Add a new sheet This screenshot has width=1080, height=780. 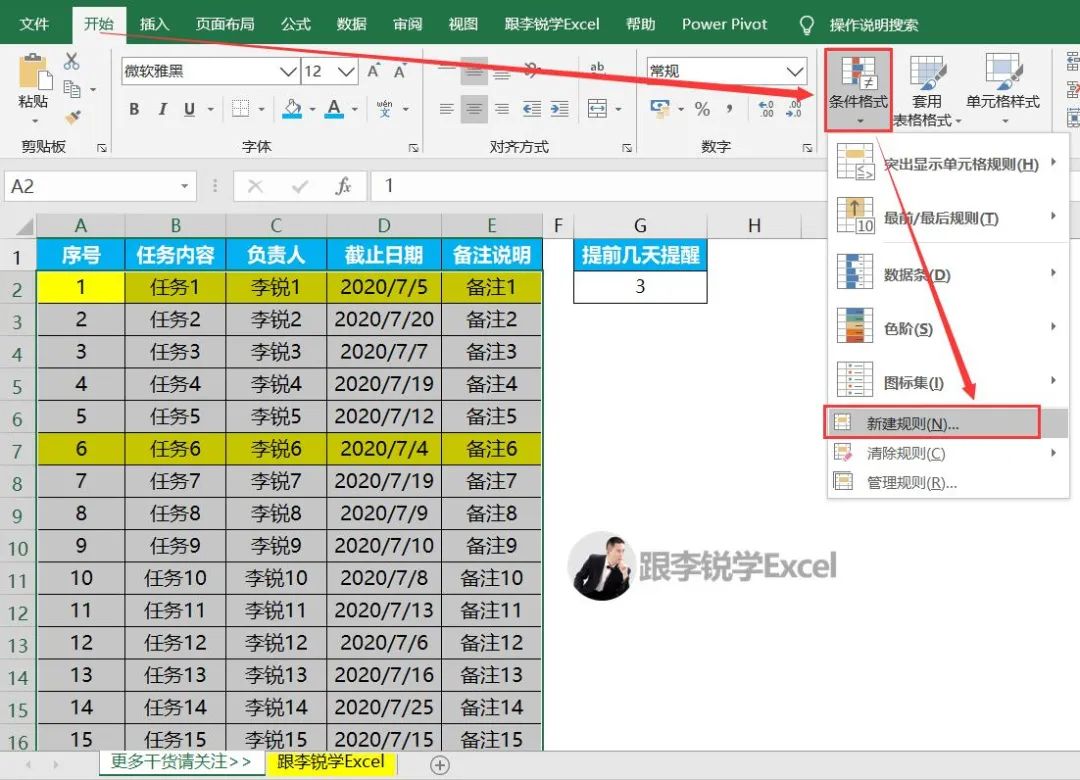pos(439,765)
